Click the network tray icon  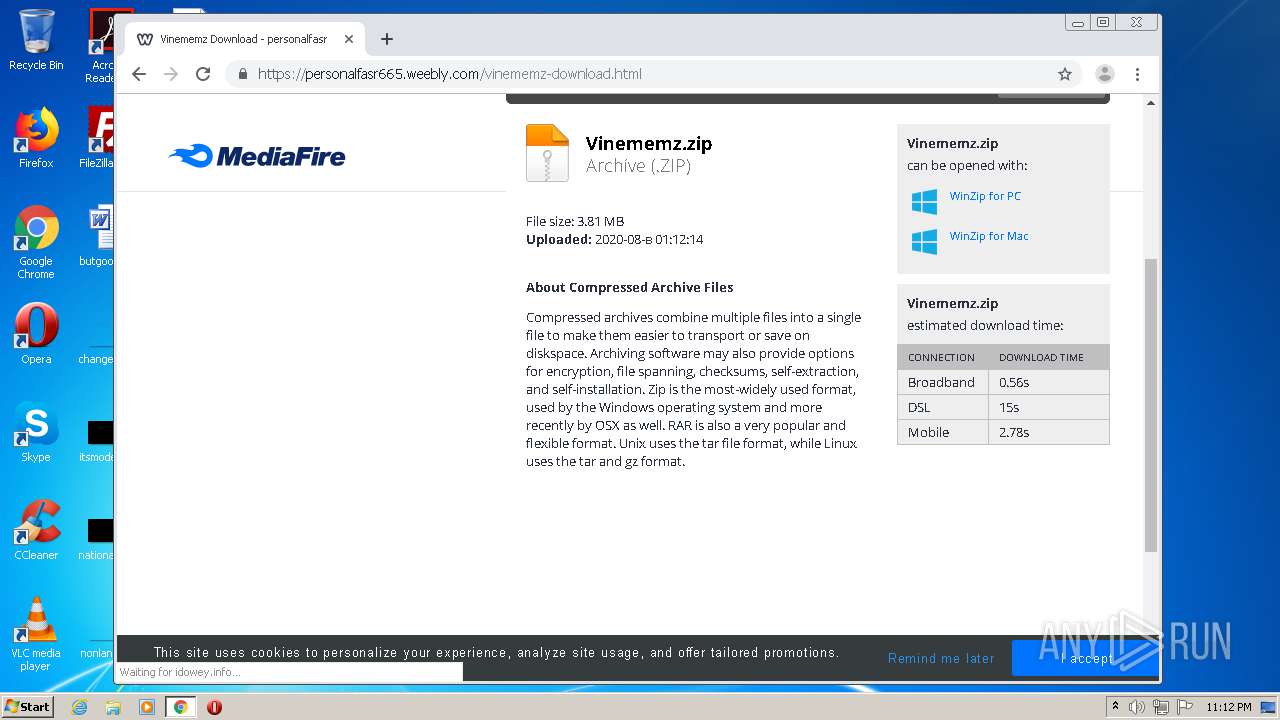(x=1161, y=707)
